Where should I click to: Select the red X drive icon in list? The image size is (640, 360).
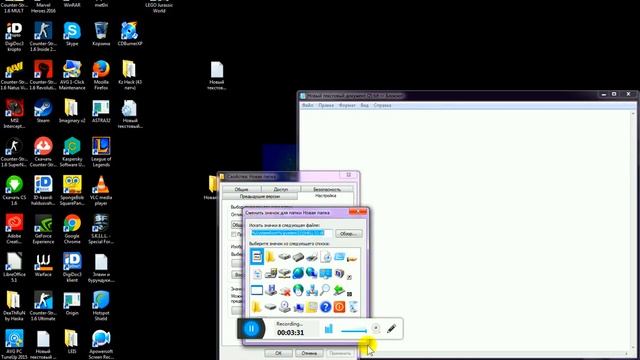pyautogui.click(x=284, y=290)
